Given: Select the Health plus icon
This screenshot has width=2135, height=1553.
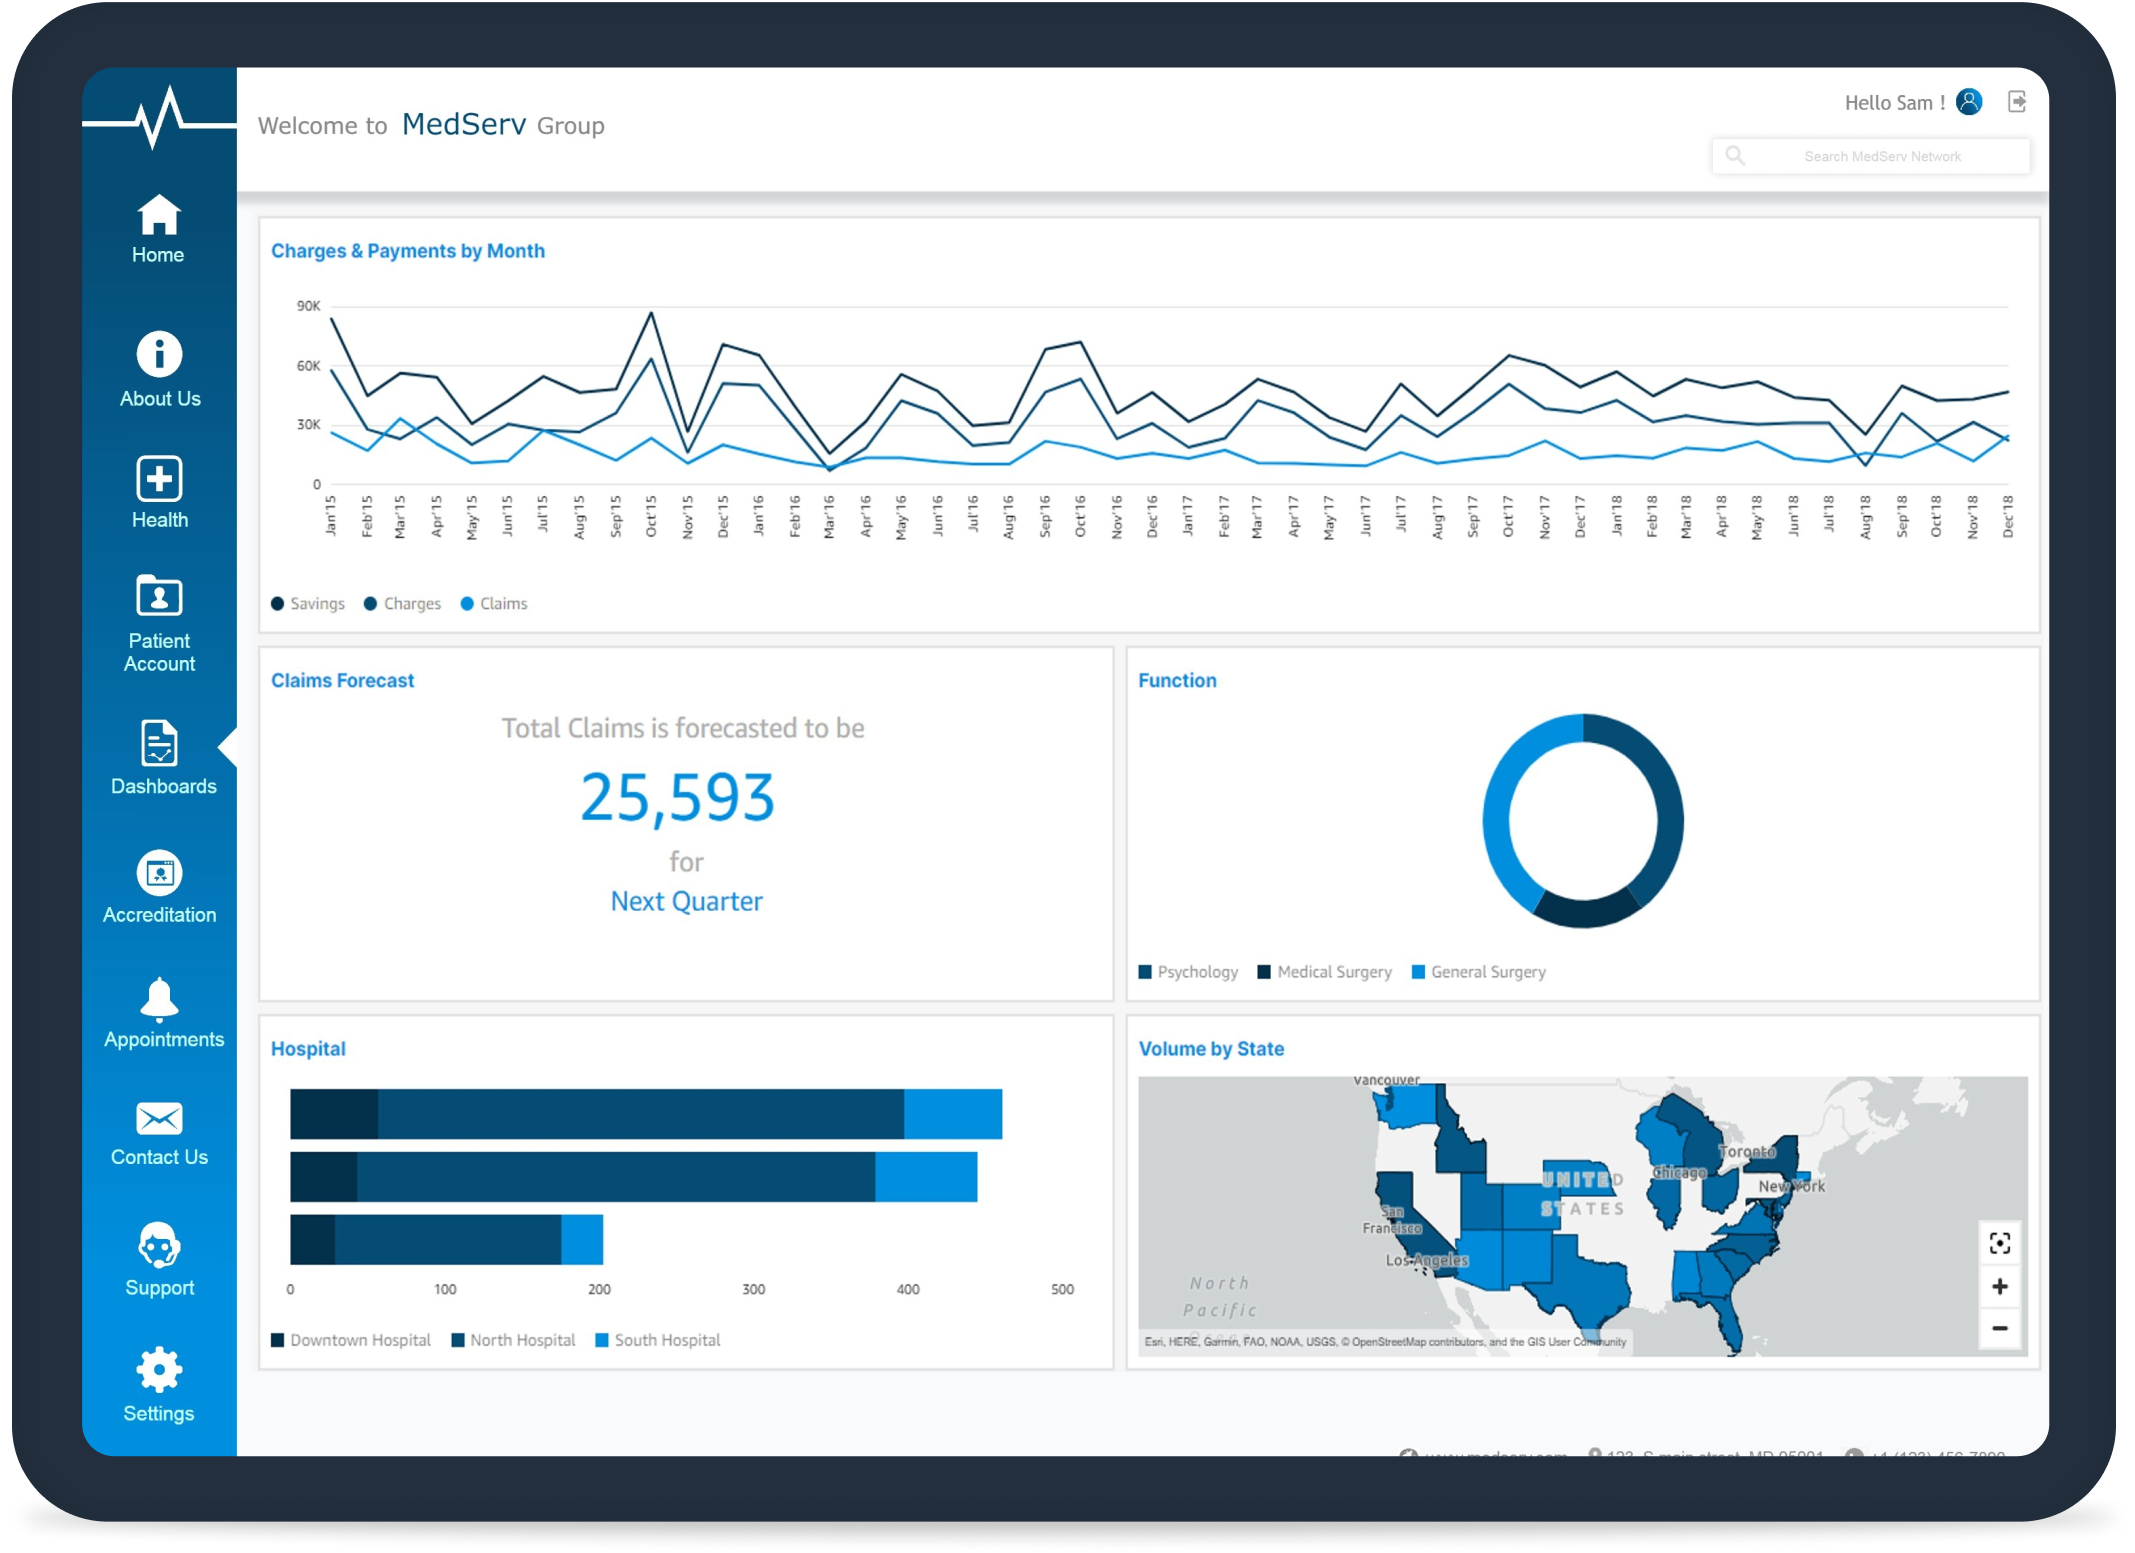Looking at the screenshot, I should click(x=159, y=479).
